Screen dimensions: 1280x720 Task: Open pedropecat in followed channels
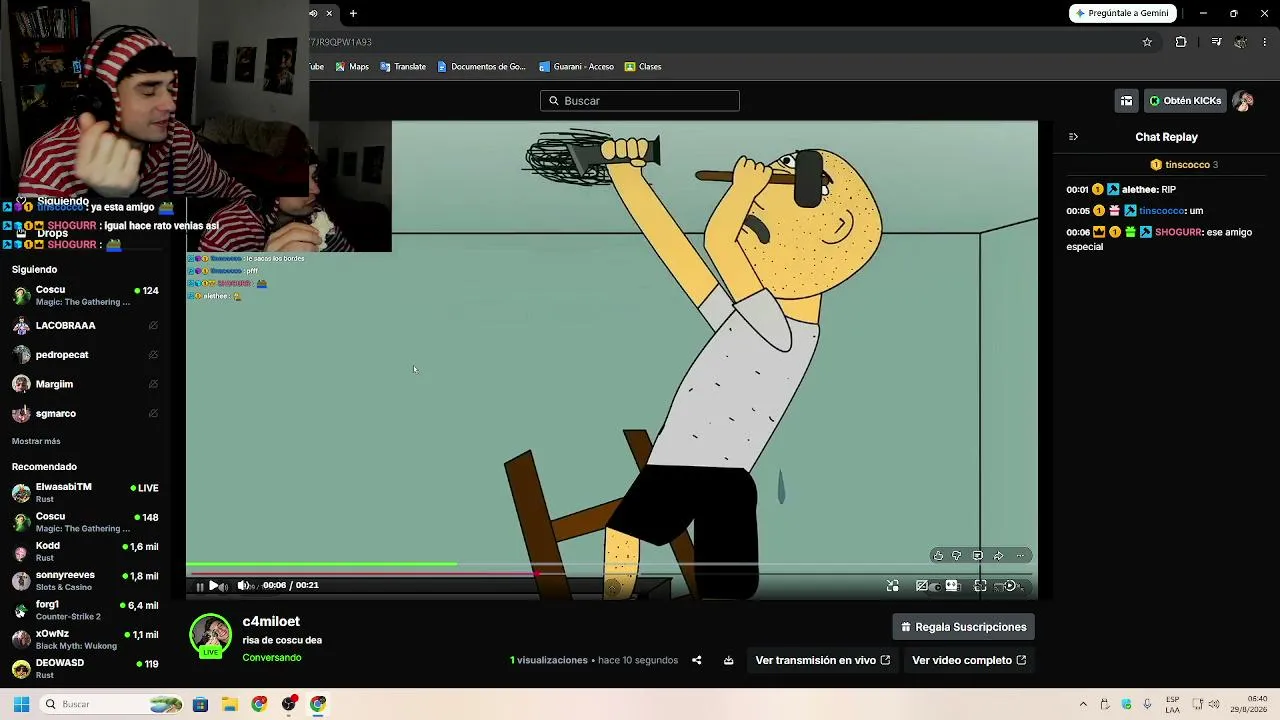click(85, 355)
